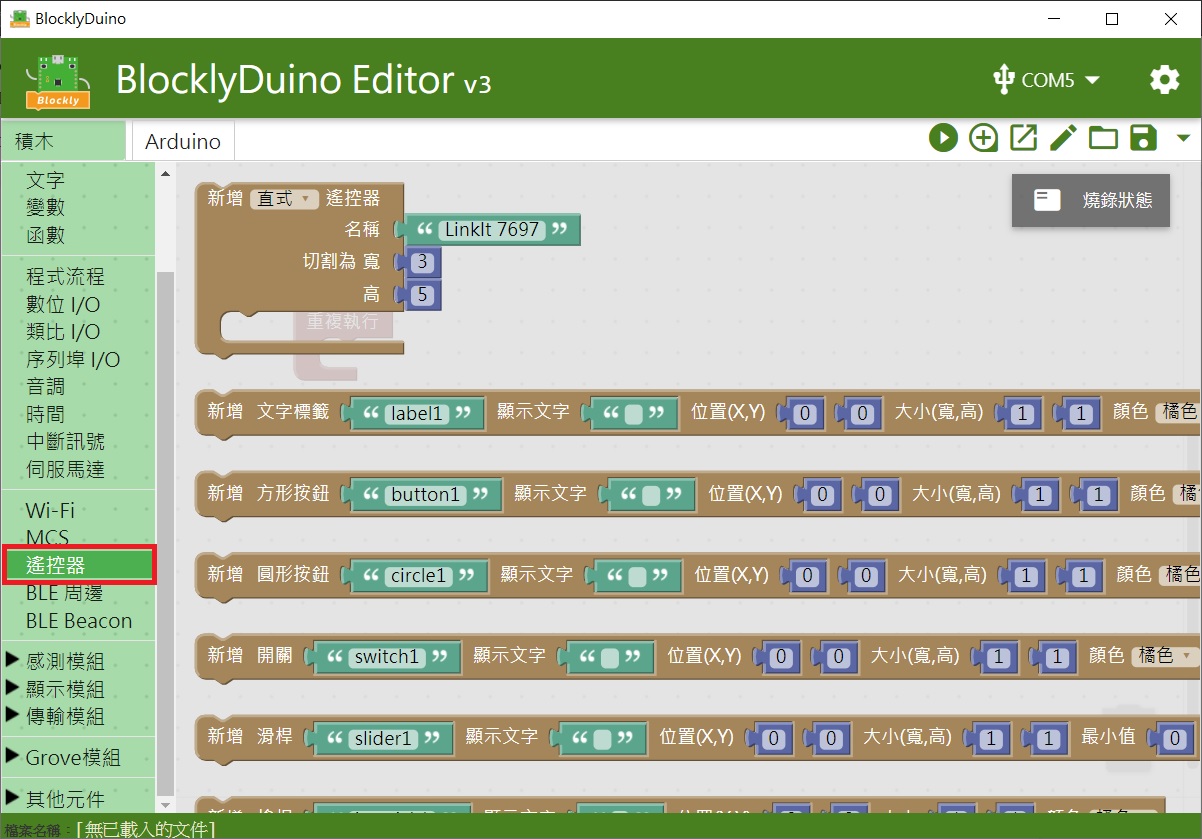
Task: Click the toolbox scrollbar up arrow
Action: [x=166, y=174]
